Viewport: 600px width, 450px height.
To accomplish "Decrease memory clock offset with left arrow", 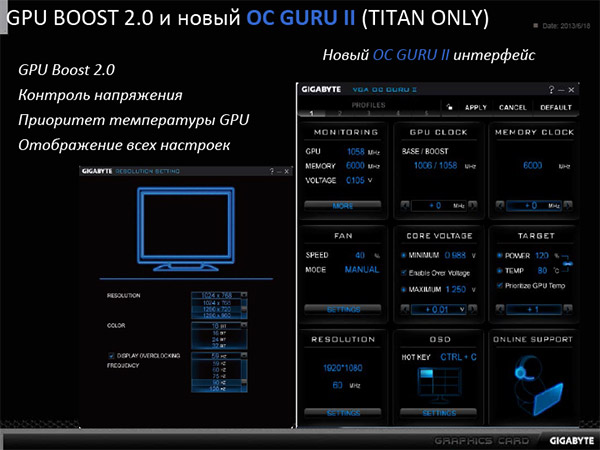I will point(500,205).
